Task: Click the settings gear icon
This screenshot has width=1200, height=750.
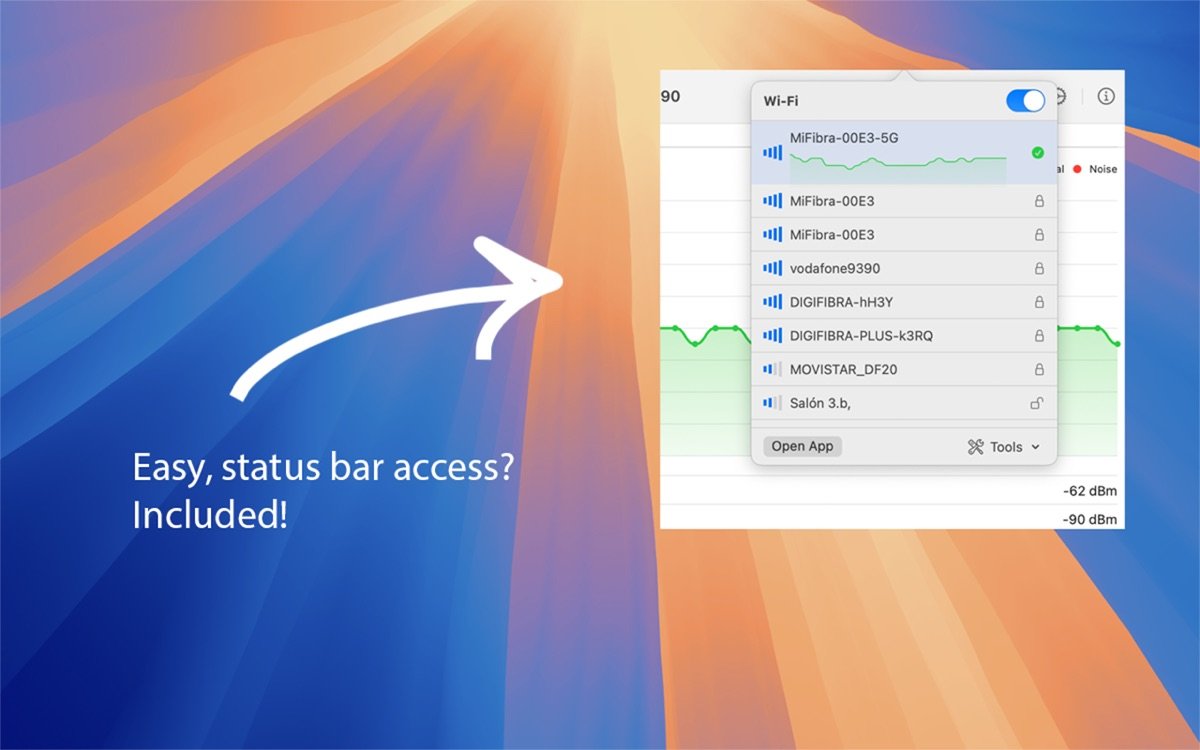Action: (x=1060, y=97)
